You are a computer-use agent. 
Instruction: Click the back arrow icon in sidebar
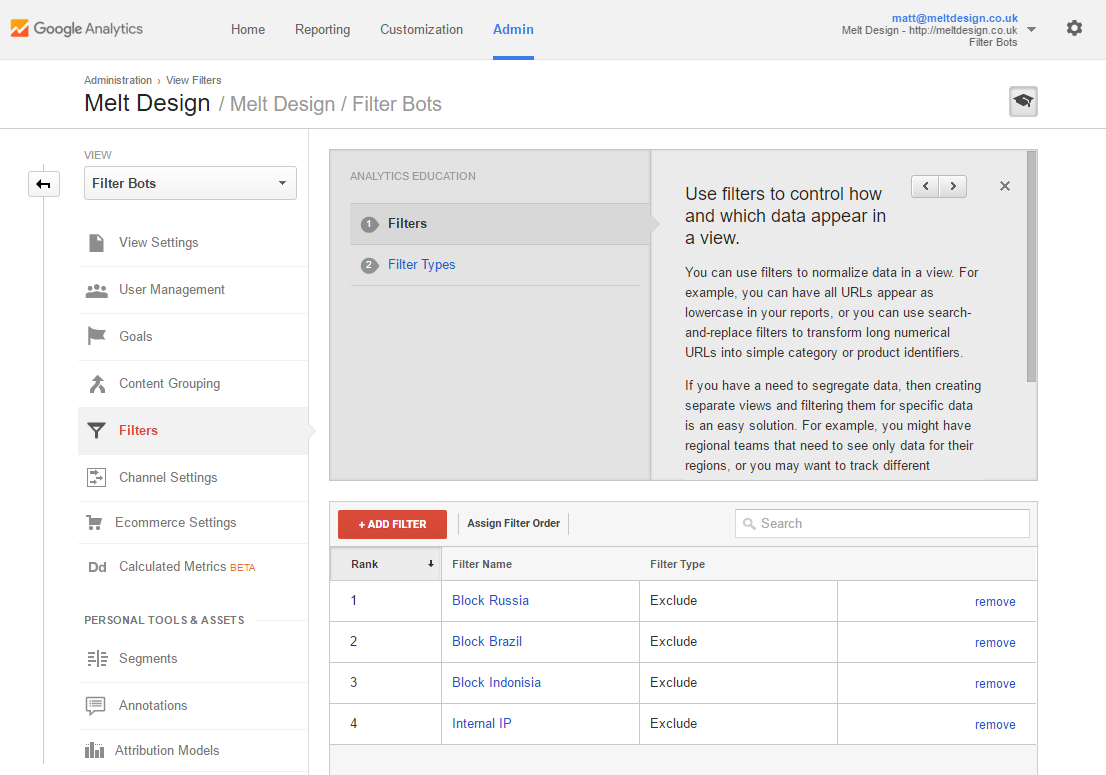pos(44,184)
